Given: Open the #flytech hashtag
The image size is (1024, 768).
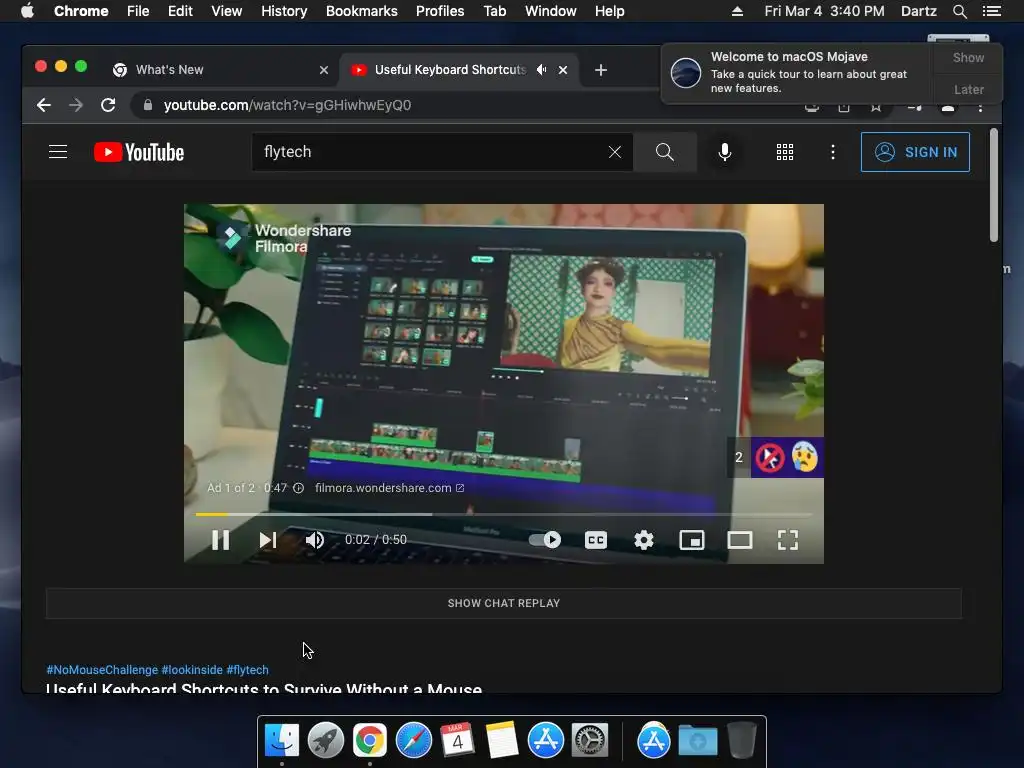Looking at the screenshot, I should pos(248,670).
